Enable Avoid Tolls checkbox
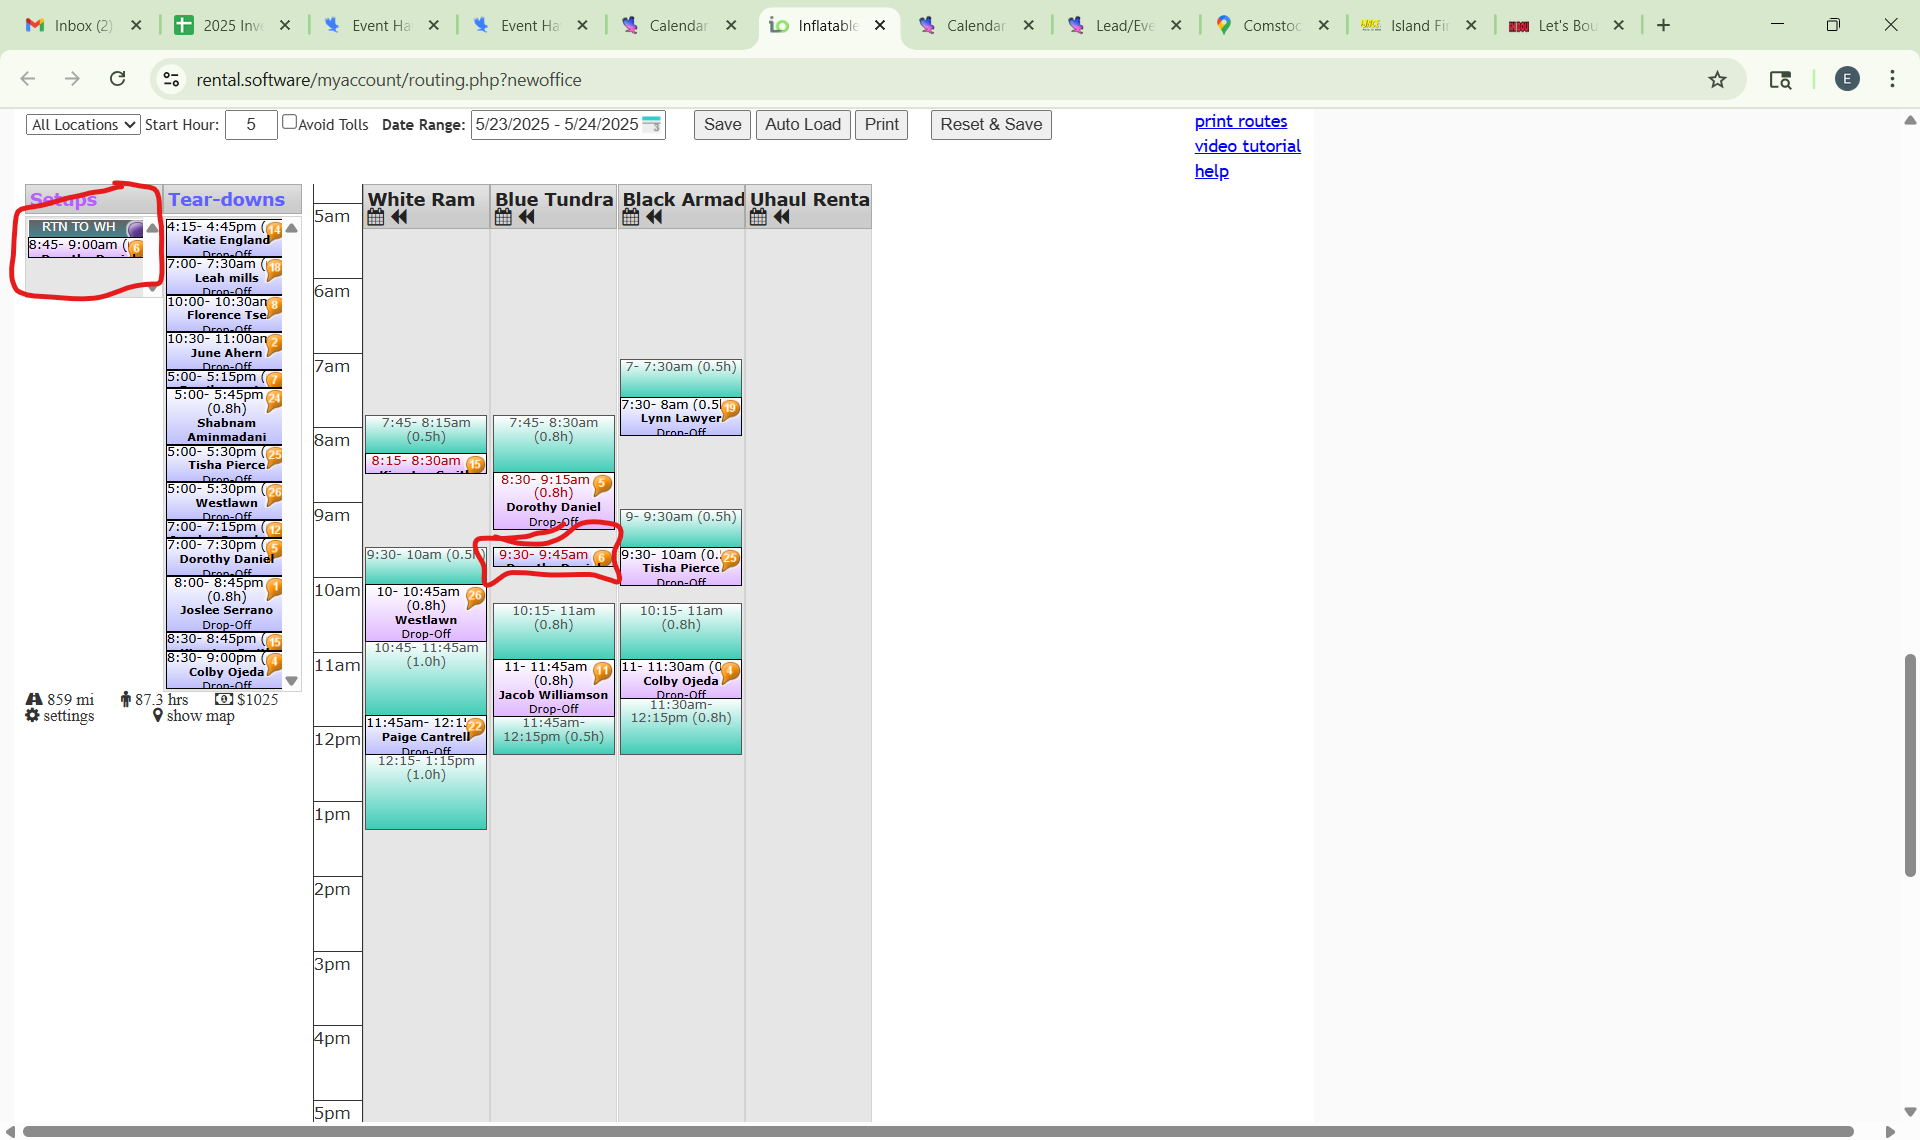The image size is (1920, 1140). 289,122
